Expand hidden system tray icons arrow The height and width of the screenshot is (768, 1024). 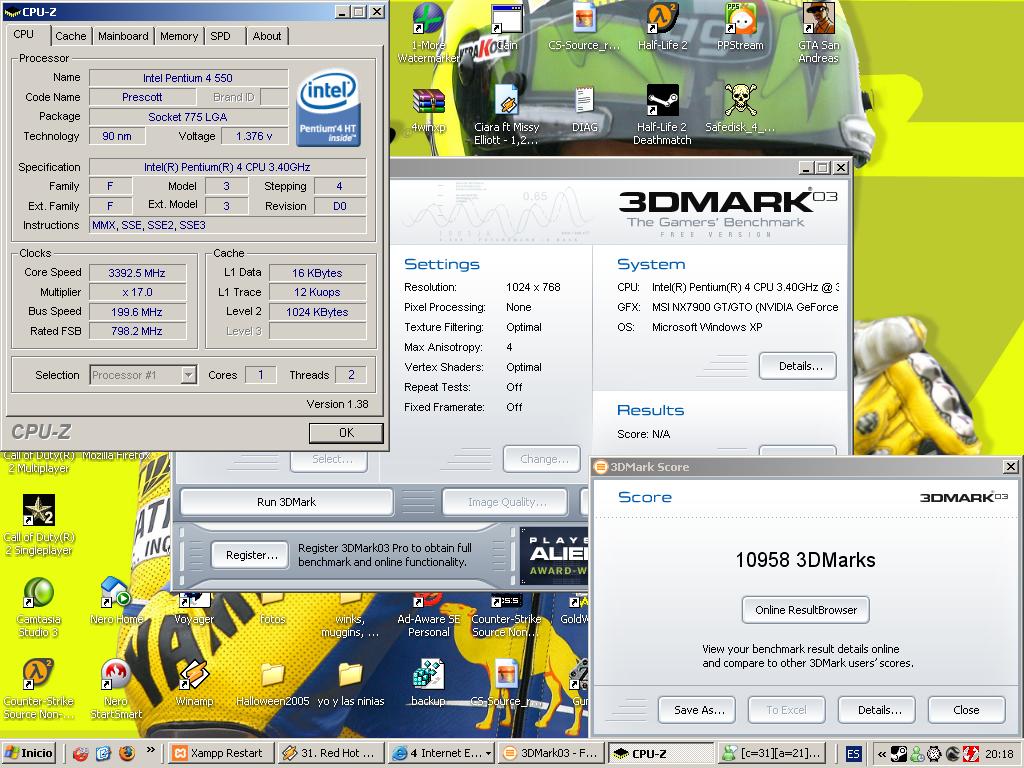click(x=882, y=754)
